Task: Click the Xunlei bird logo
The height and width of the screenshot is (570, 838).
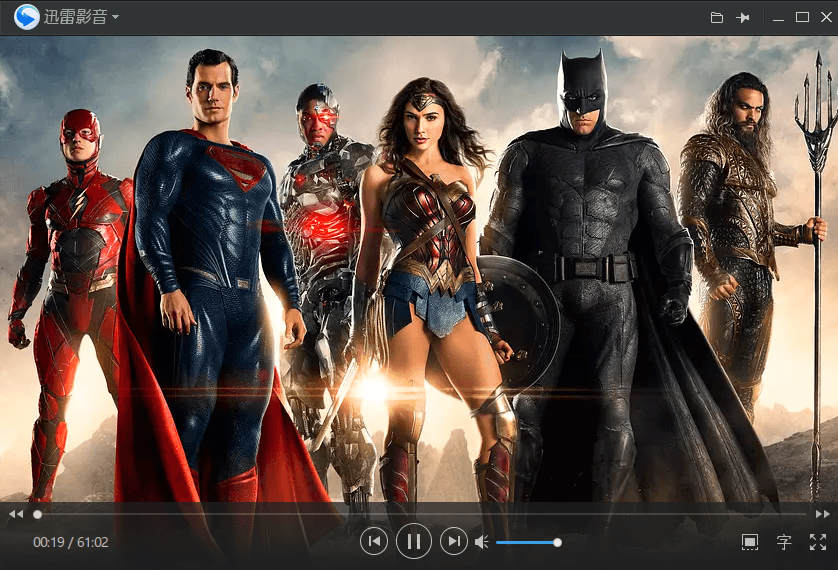Action: tap(27, 18)
